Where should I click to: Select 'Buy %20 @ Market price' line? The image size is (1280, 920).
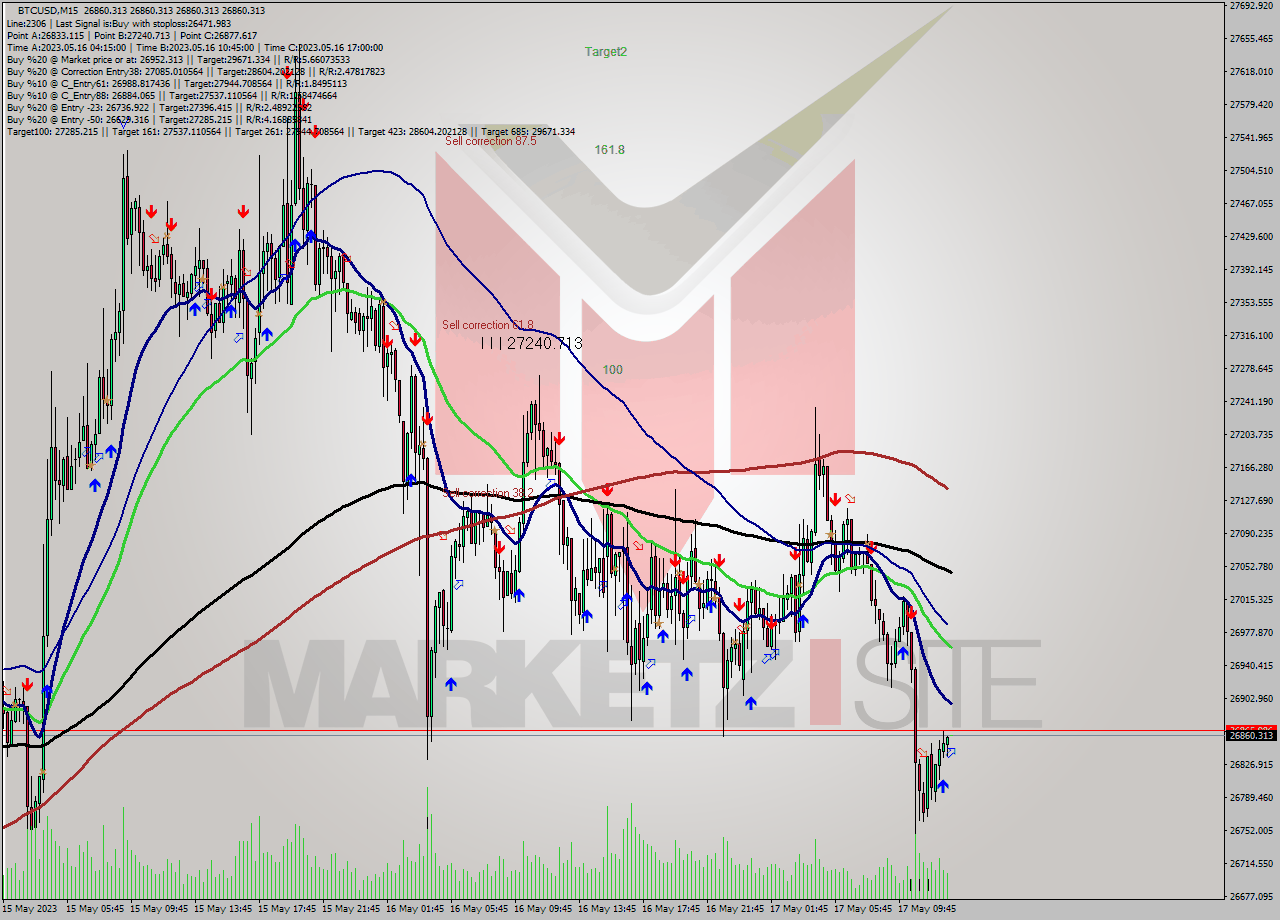[x=178, y=59]
